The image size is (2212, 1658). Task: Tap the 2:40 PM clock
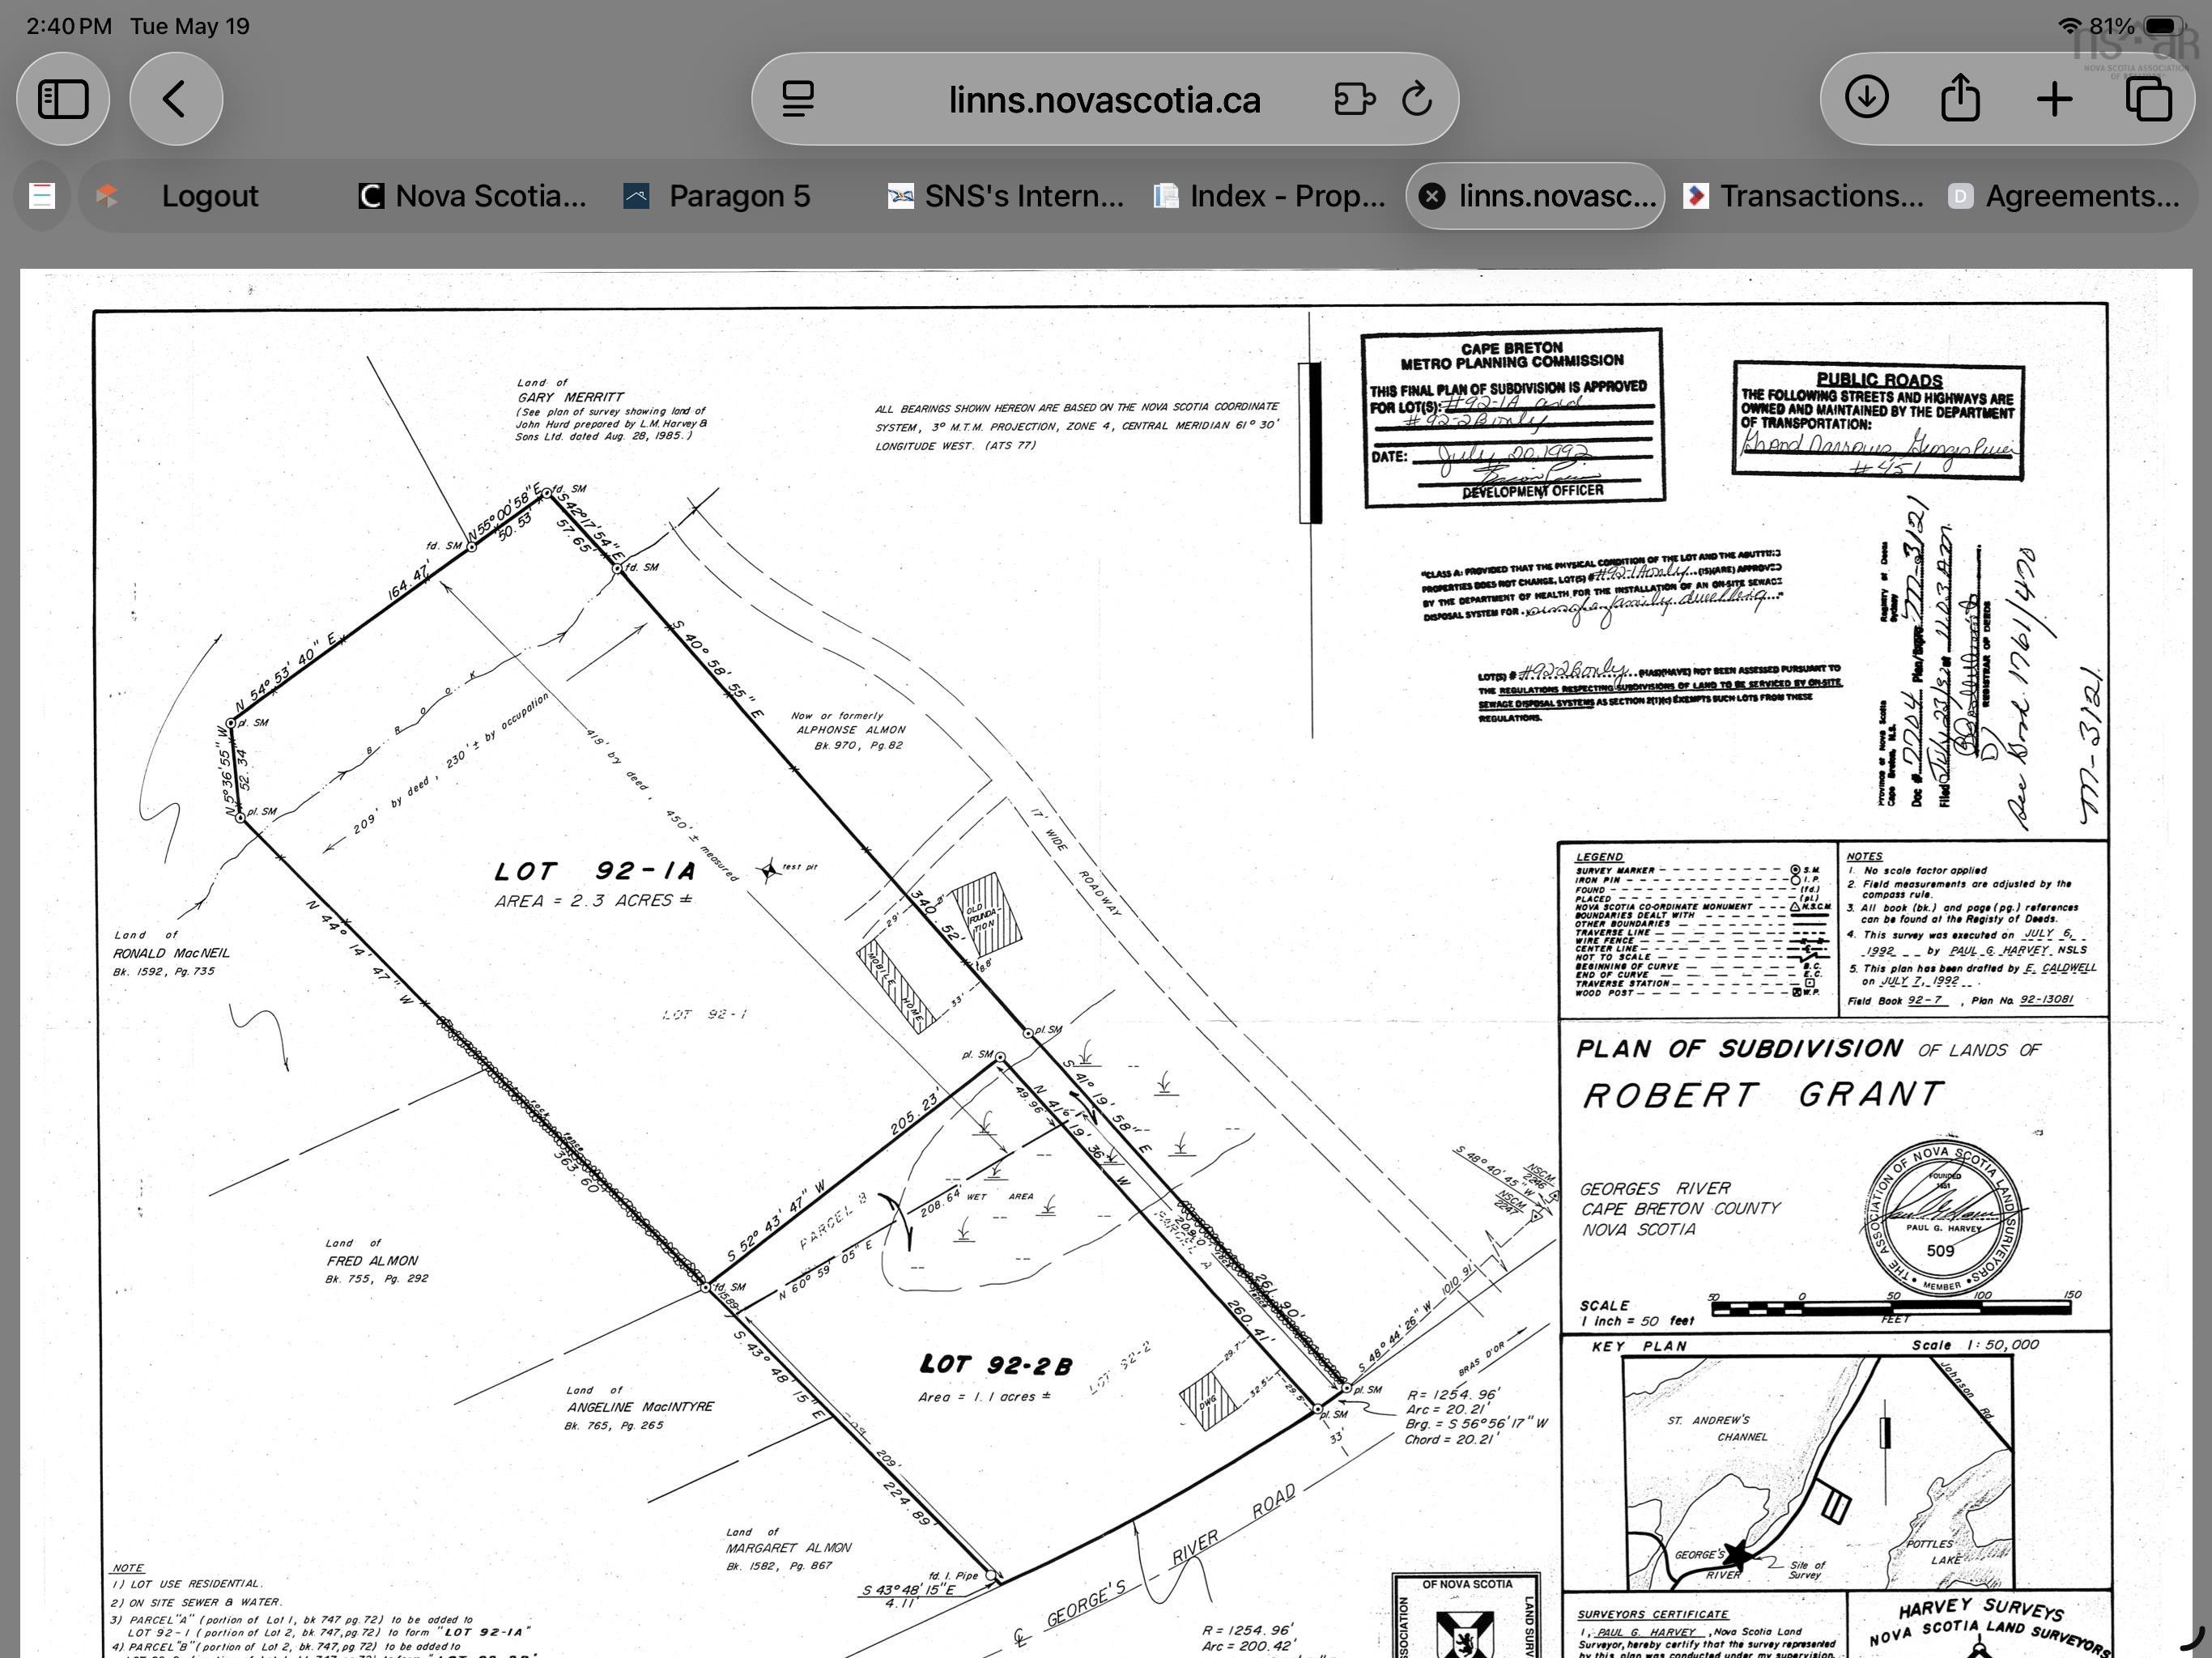pos(68,26)
